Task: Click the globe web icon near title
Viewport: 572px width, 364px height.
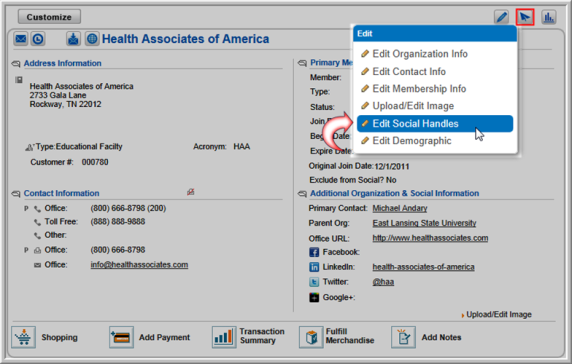Action: point(92,39)
